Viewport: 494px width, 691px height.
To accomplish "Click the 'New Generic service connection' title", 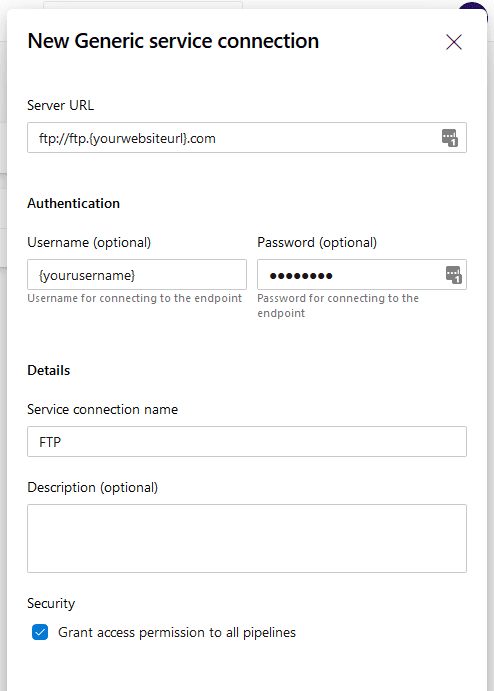I will coord(173,41).
